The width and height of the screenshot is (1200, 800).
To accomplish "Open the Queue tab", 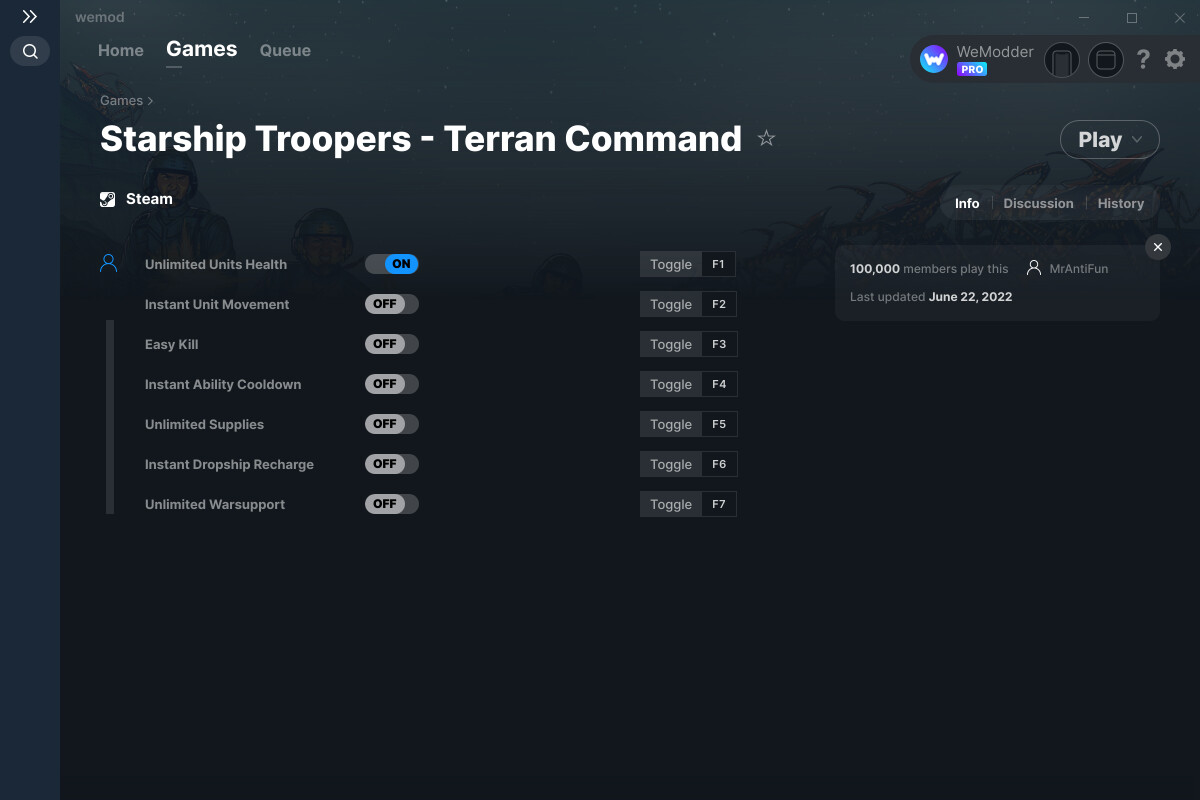I will 285,50.
